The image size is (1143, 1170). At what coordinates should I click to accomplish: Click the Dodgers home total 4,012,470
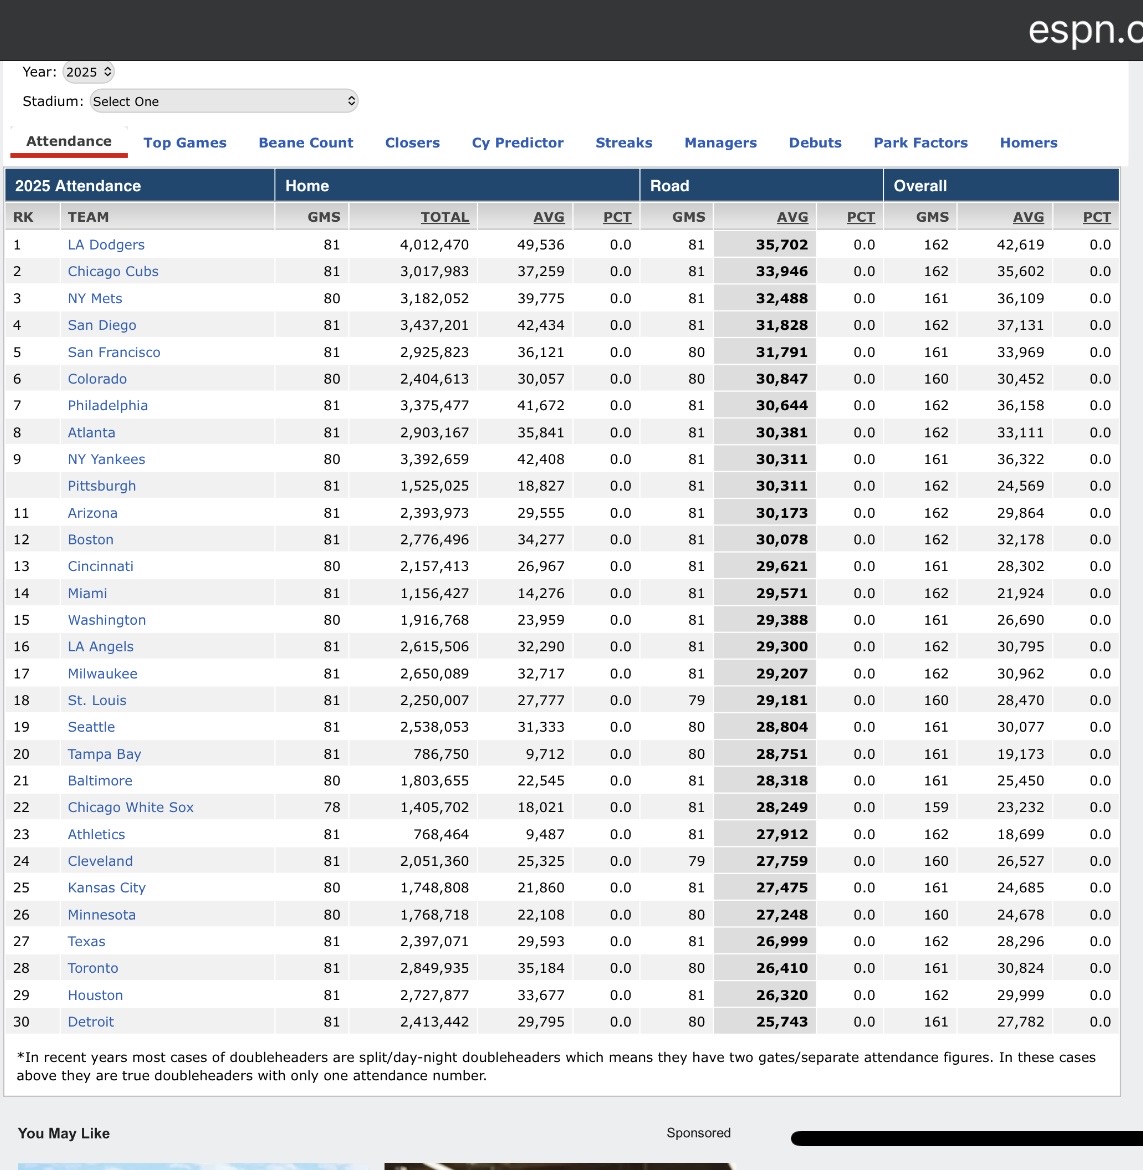coord(434,245)
